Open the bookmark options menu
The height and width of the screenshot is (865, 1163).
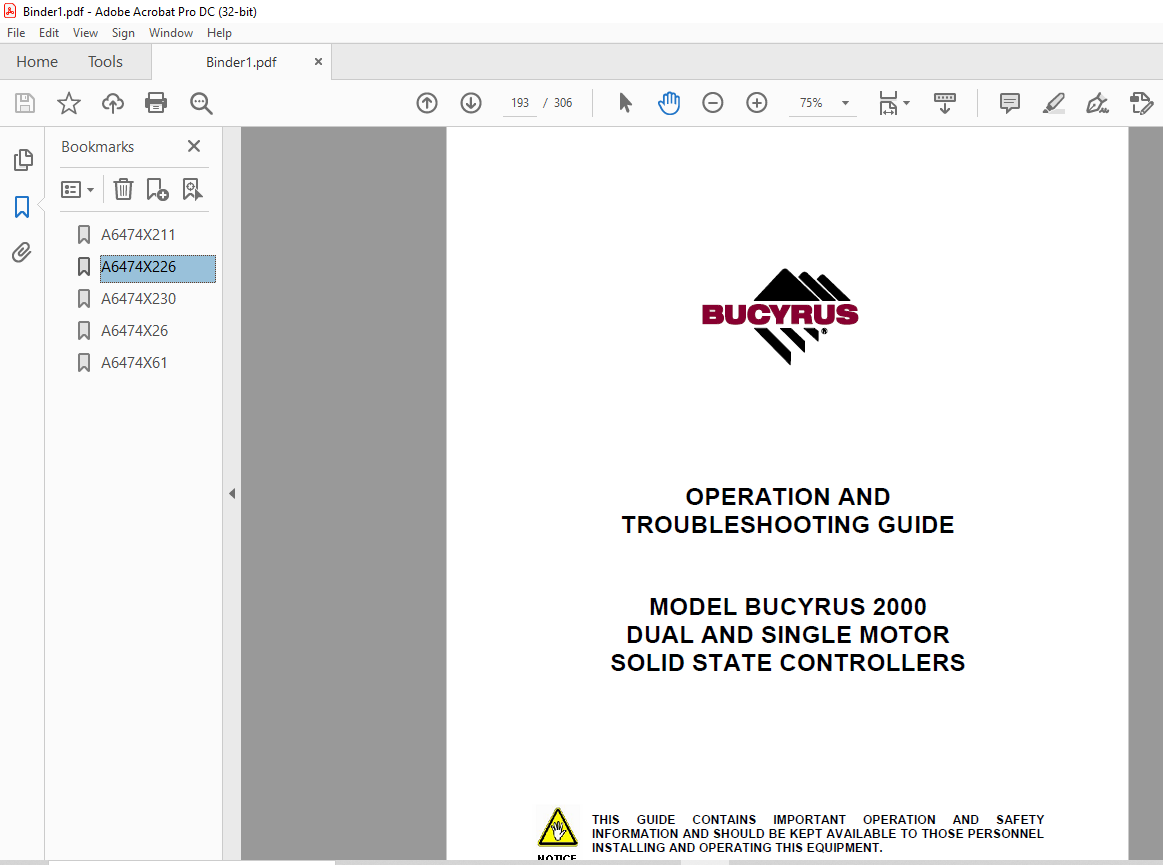click(77, 190)
